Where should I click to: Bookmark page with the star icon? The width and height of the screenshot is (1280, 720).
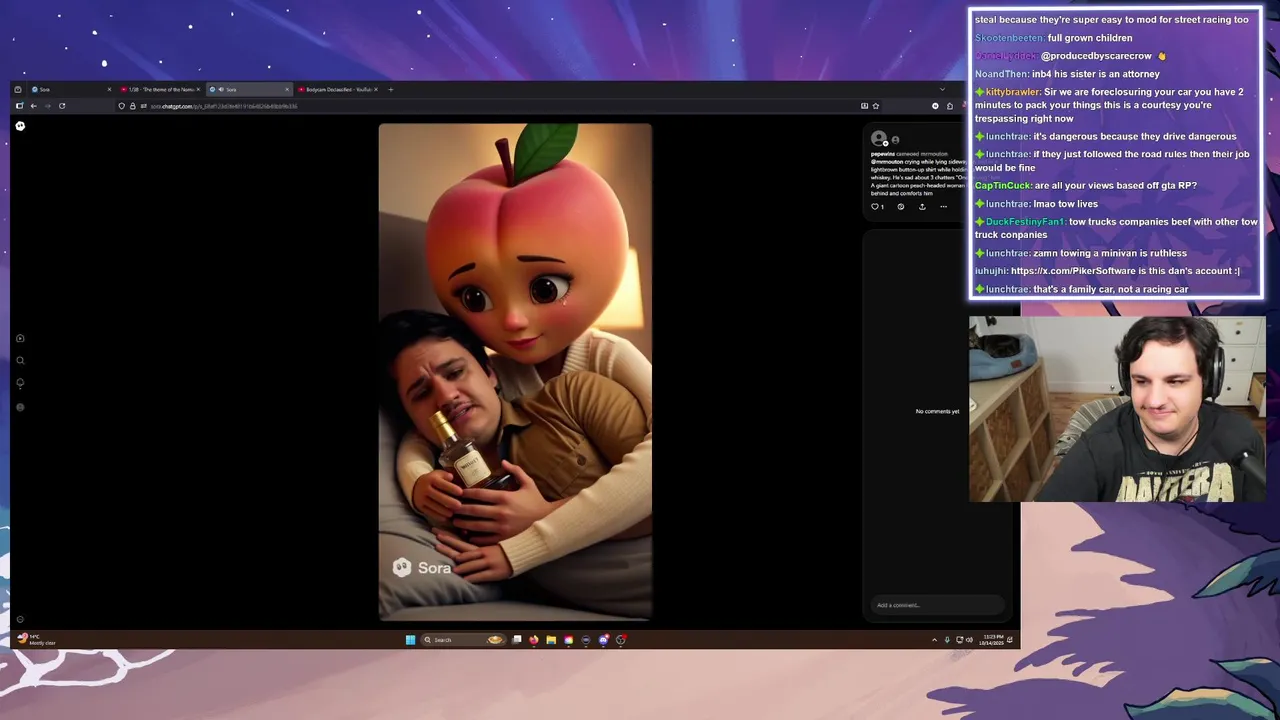coord(876,106)
